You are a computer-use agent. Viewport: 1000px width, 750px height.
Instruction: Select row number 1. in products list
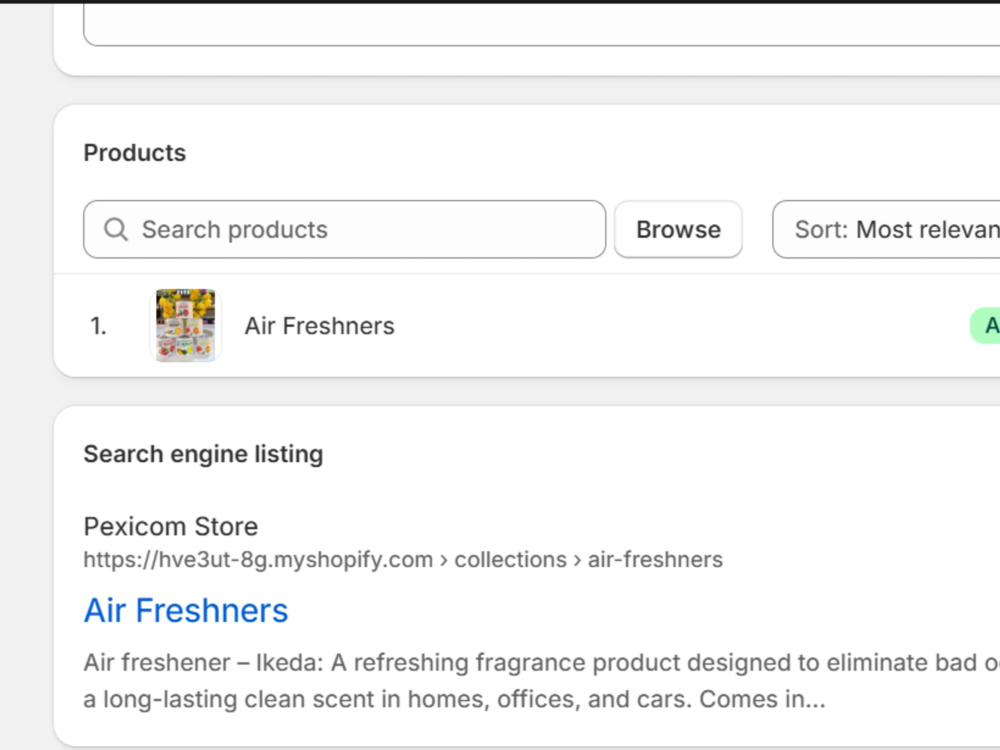point(98,326)
